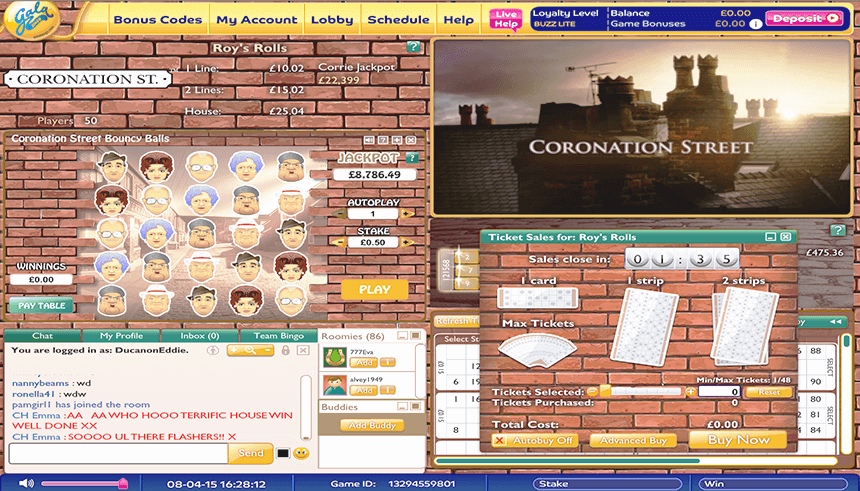Increase Tickets Selected with plus

click(691, 392)
